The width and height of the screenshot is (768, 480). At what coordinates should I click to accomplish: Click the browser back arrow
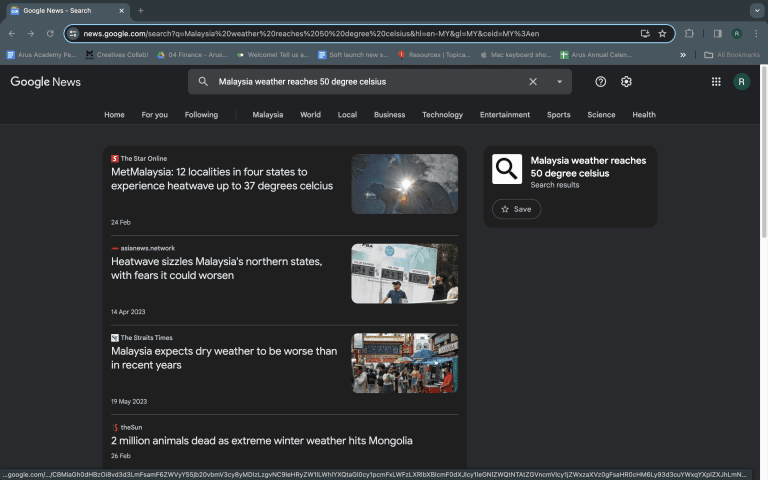pos(12,34)
